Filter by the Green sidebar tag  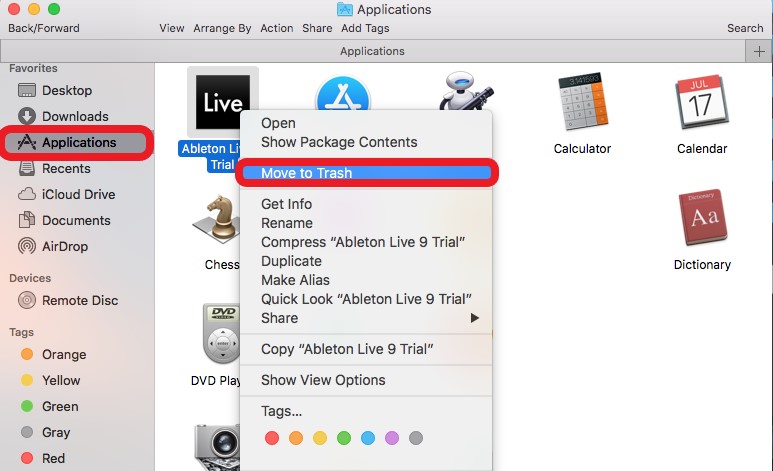tap(49, 406)
